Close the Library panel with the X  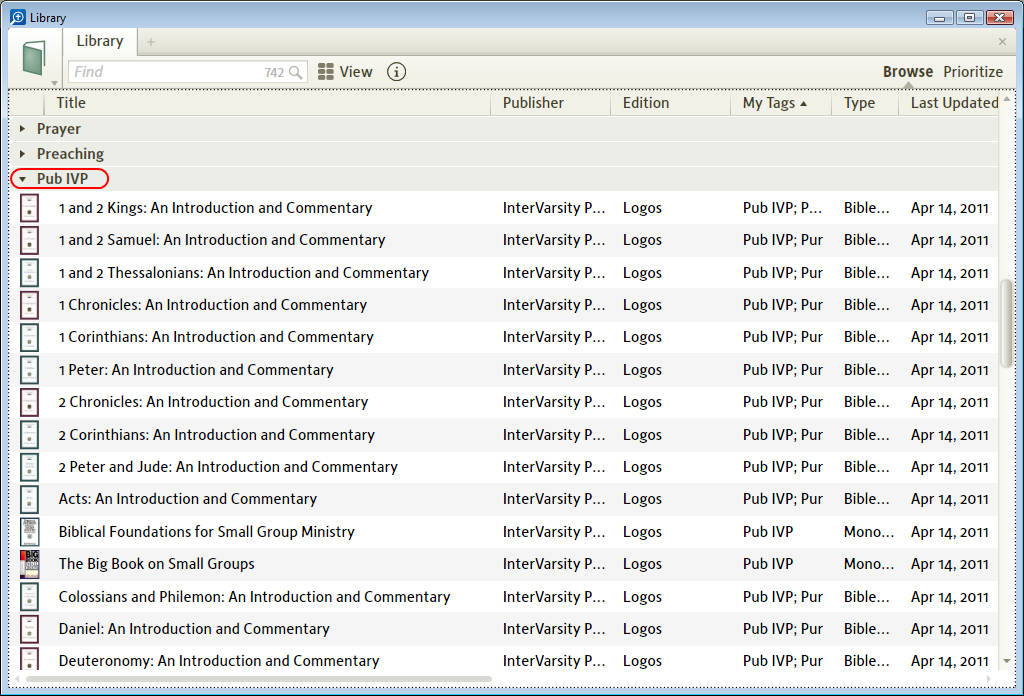(x=1002, y=42)
